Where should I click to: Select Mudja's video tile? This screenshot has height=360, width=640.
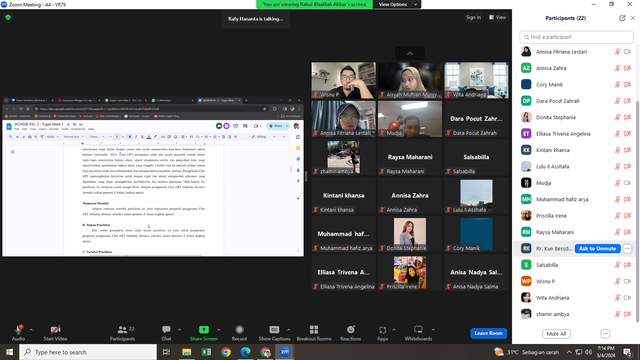[410, 118]
